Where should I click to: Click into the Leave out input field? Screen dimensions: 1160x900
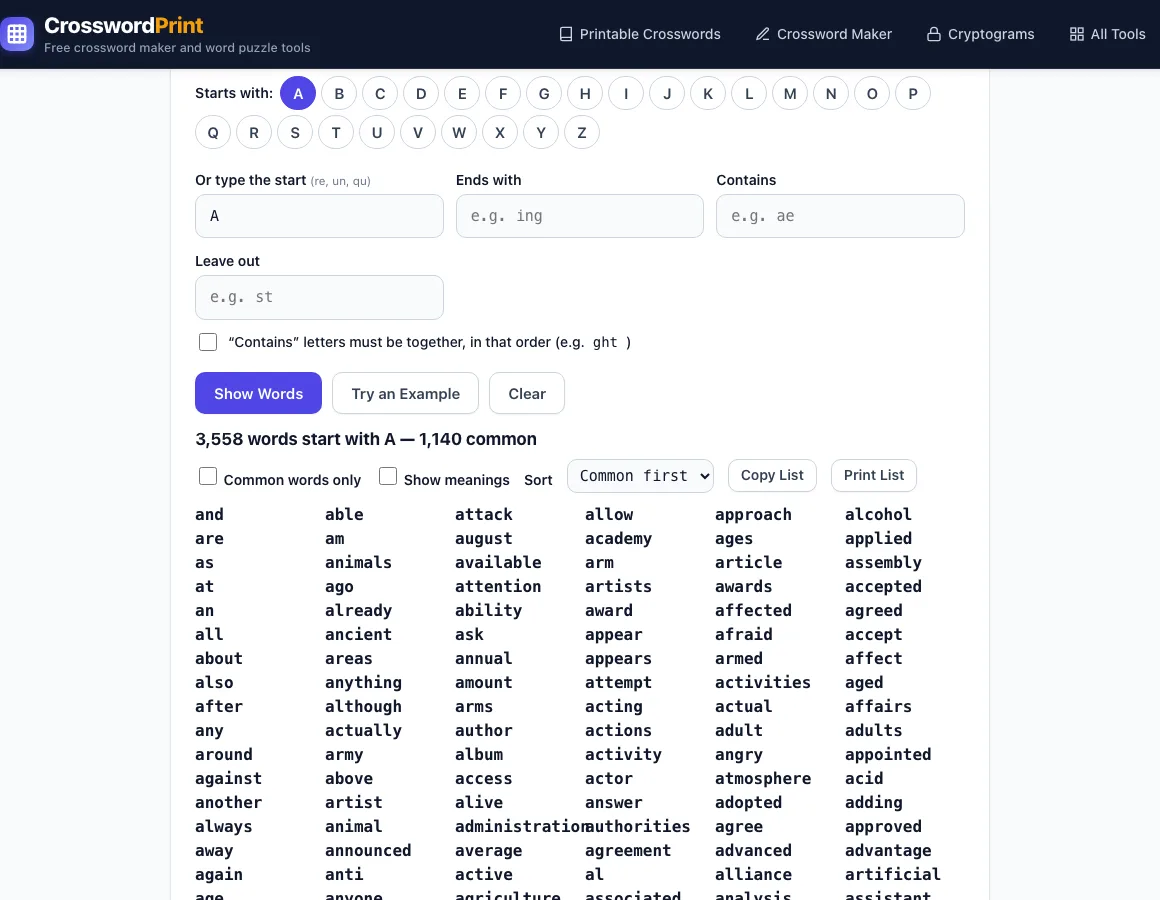click(x=320, y=297)
